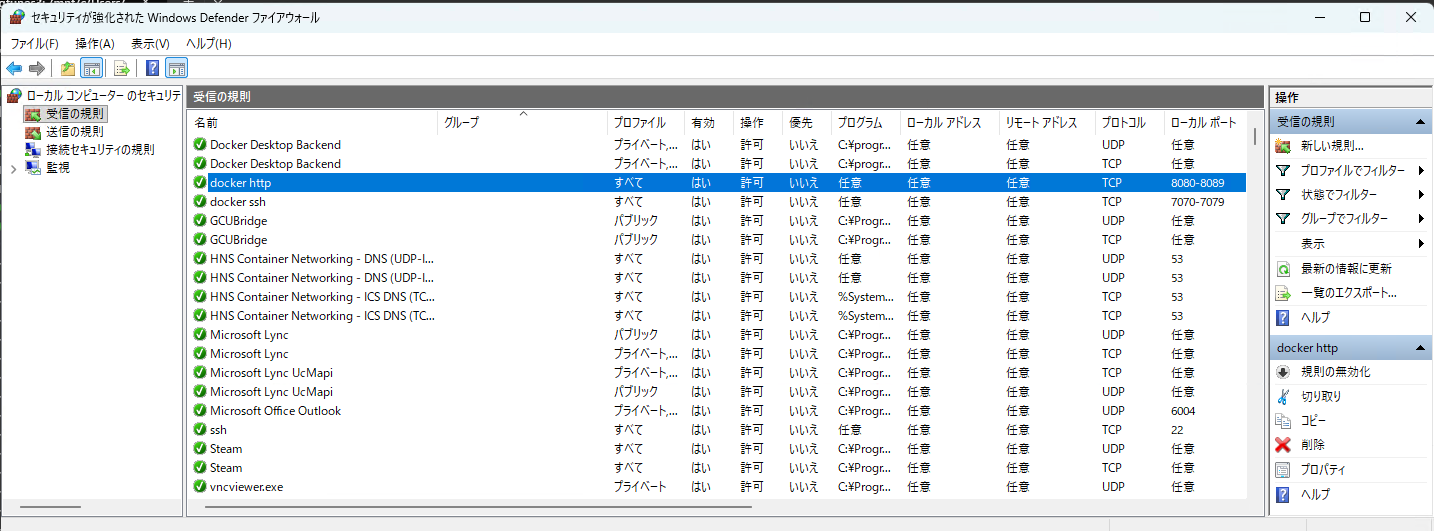This screenshot has width=1434, height=531.
Task: Click the blue Back arrow in toolbar
Action: (x=14, y=68)
